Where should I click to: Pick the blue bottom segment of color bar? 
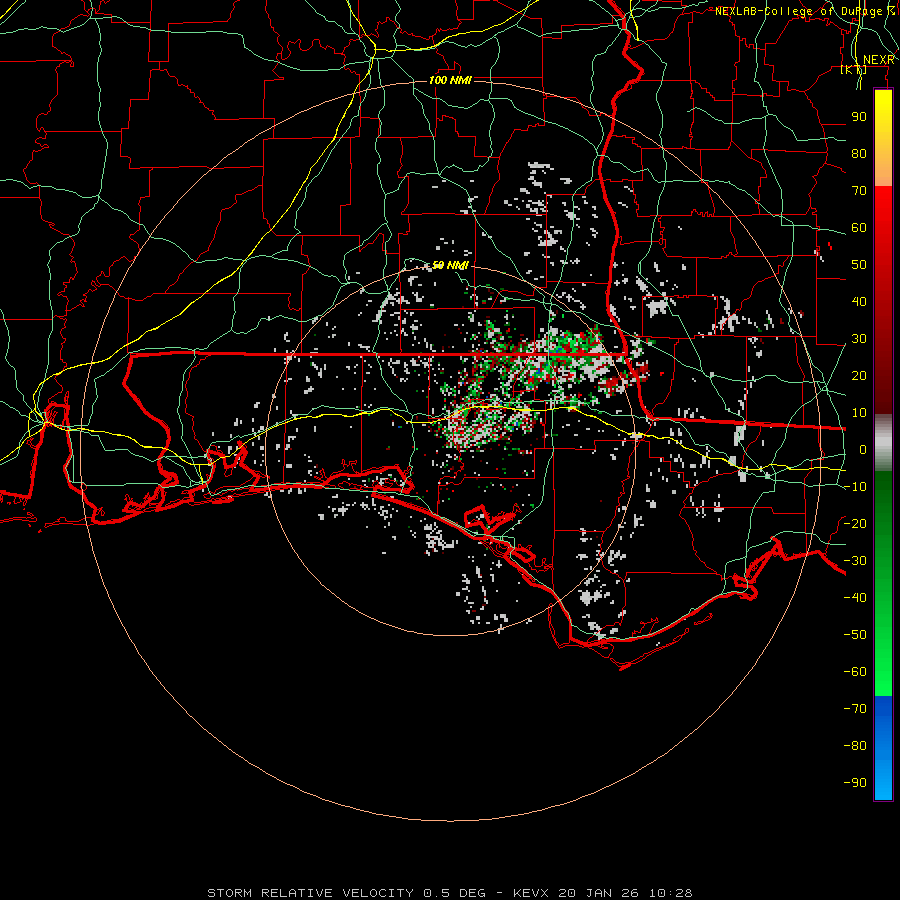(x=883, y=748)
